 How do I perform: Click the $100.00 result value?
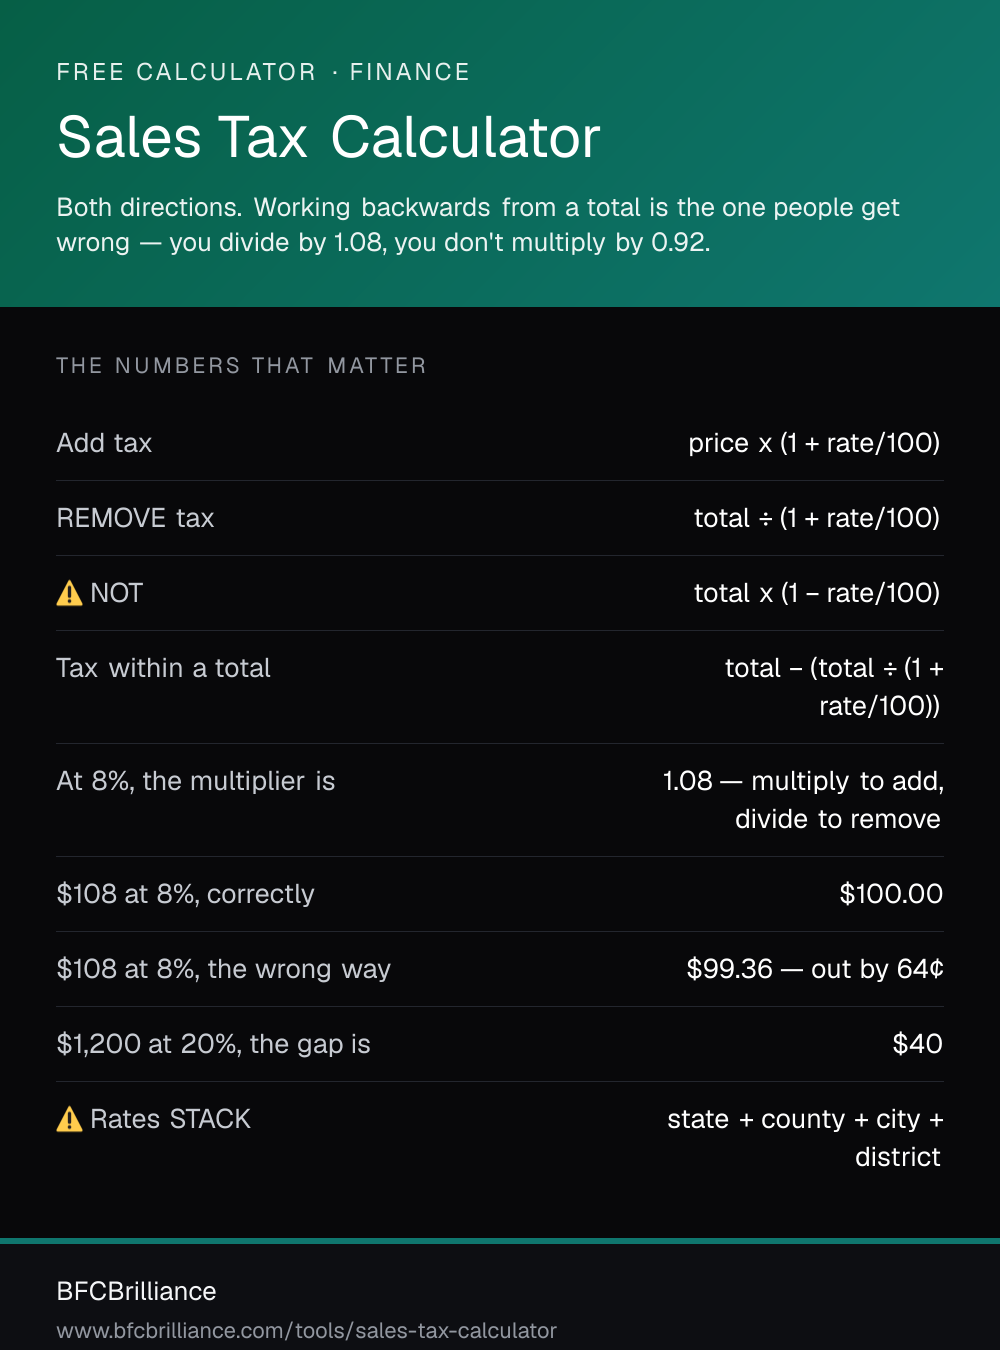891,894
